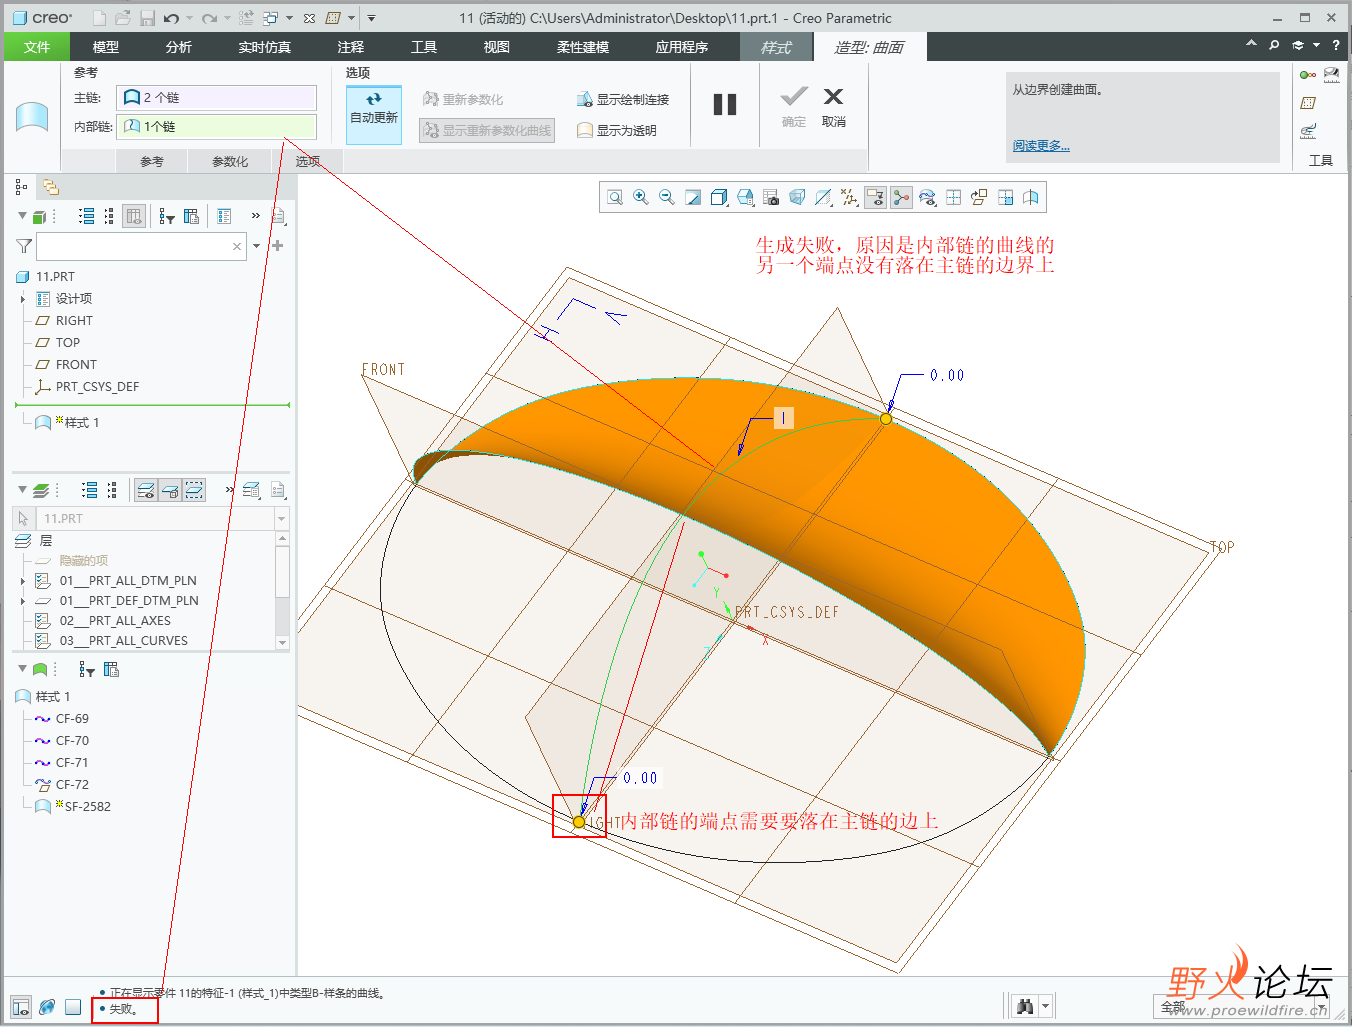
Task: Open the 11.PRT layer model dropdown
Action: (282, 519)
